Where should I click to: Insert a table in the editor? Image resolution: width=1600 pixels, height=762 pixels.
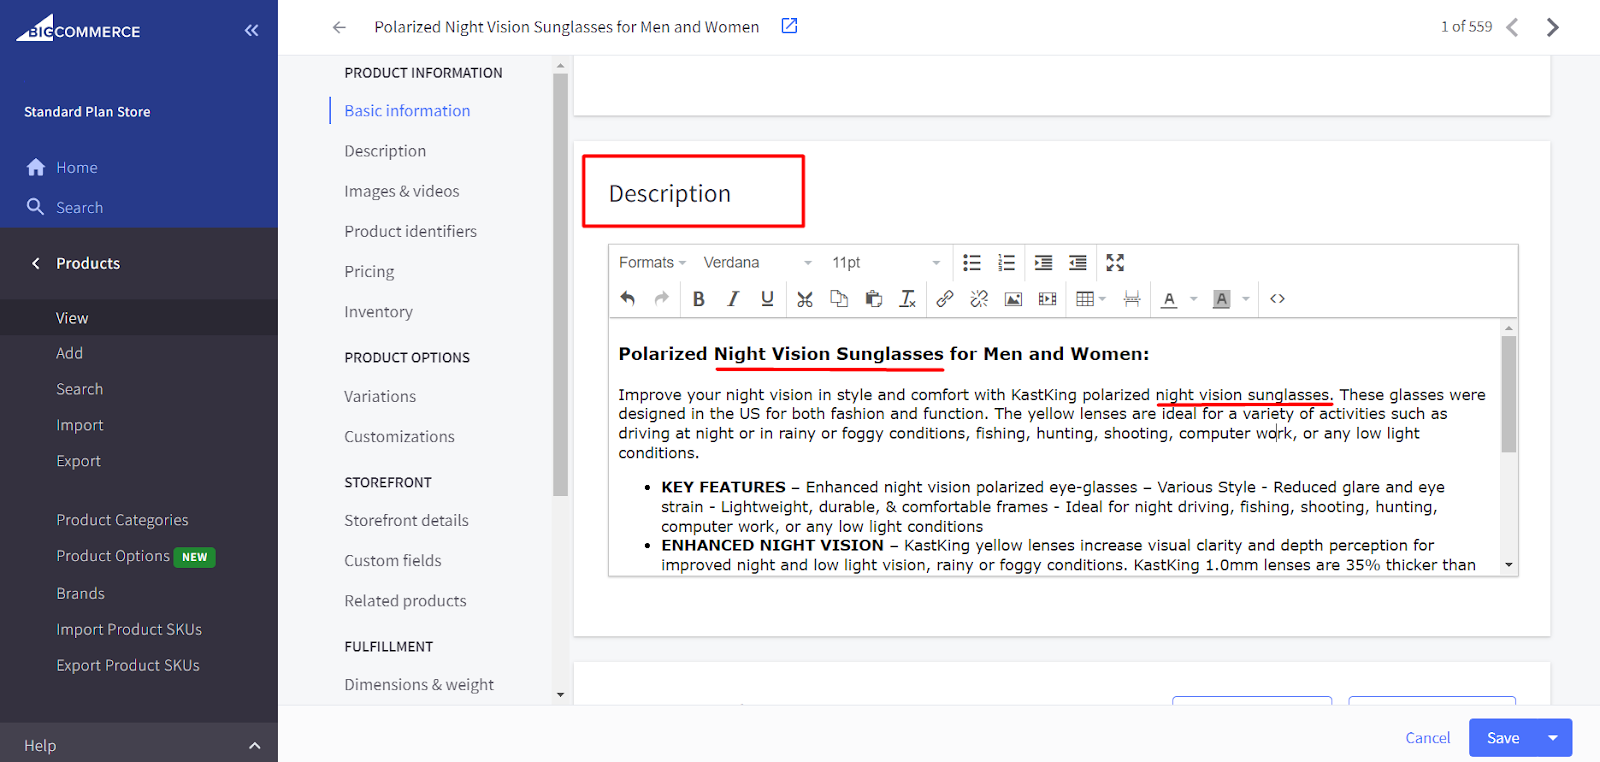pyautogui.click(x=1084, y=298)
